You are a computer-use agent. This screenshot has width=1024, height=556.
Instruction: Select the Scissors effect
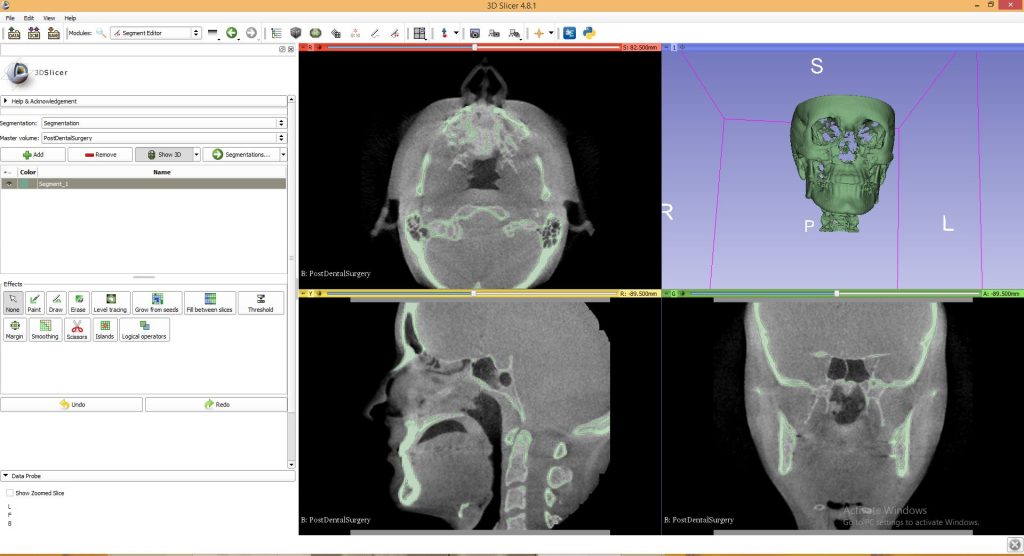[x=76, y=330]
